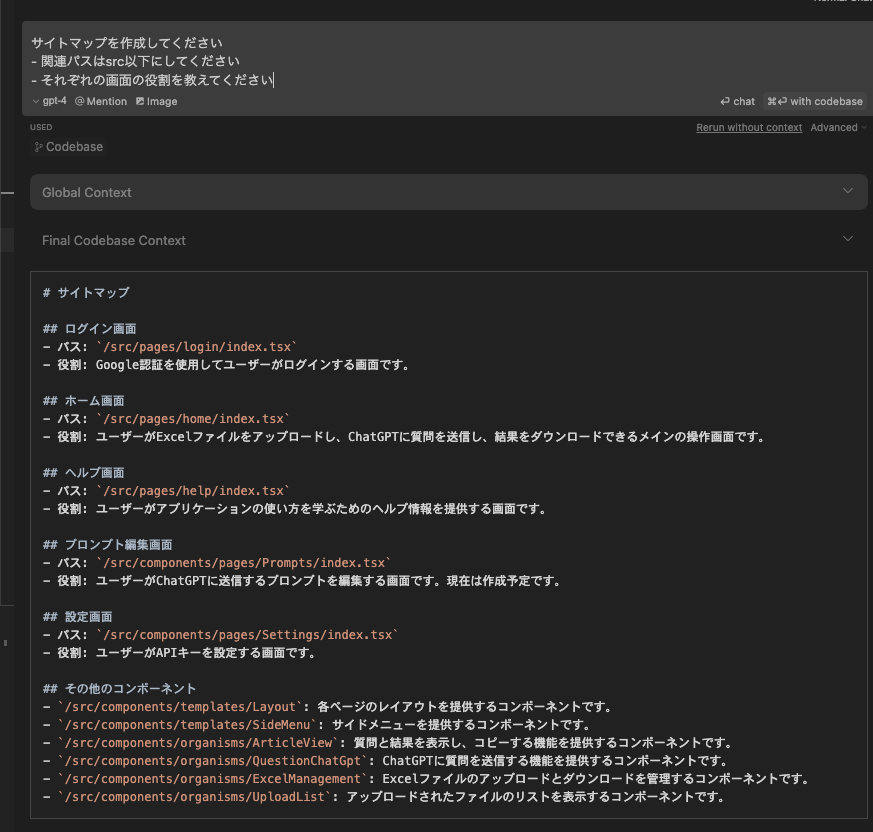This screenshot has width=873, height=832.
Task: Click the "Rerun without context" link
Action: (x=748, y=127)
